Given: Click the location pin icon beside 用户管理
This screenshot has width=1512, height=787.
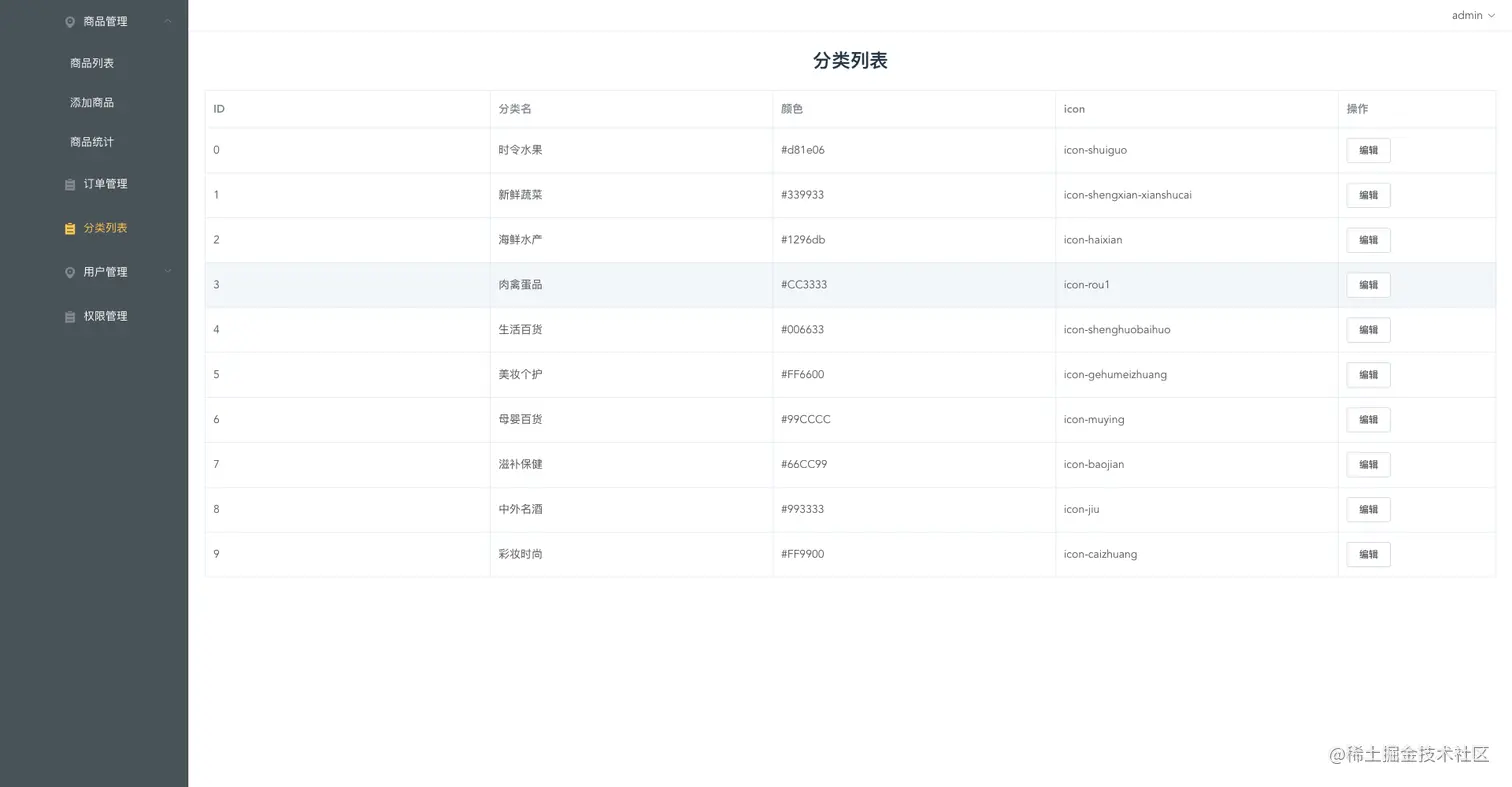Looking at the screenshot, I should click(70, 273).
